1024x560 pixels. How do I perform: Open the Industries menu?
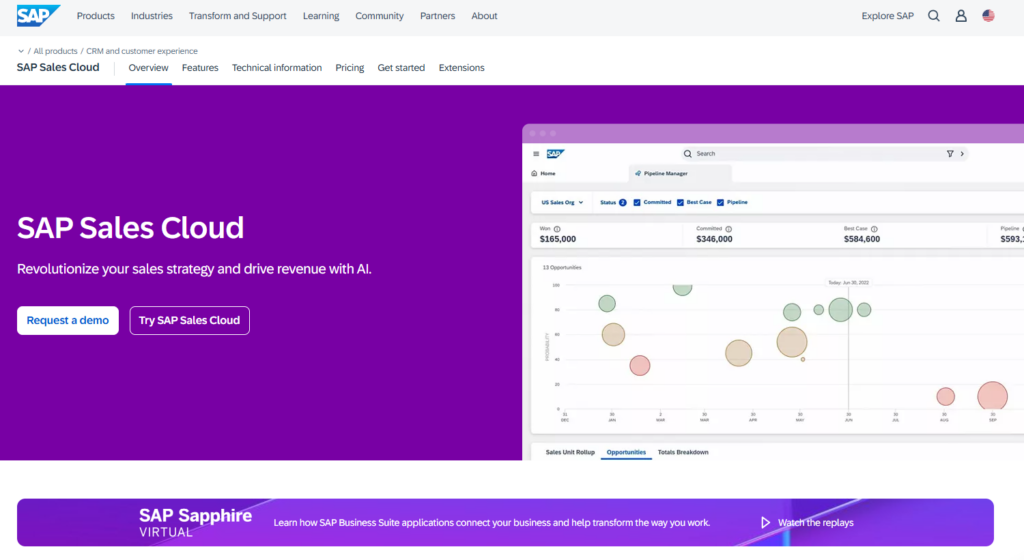pyautogui.click(x=152, y=16)
